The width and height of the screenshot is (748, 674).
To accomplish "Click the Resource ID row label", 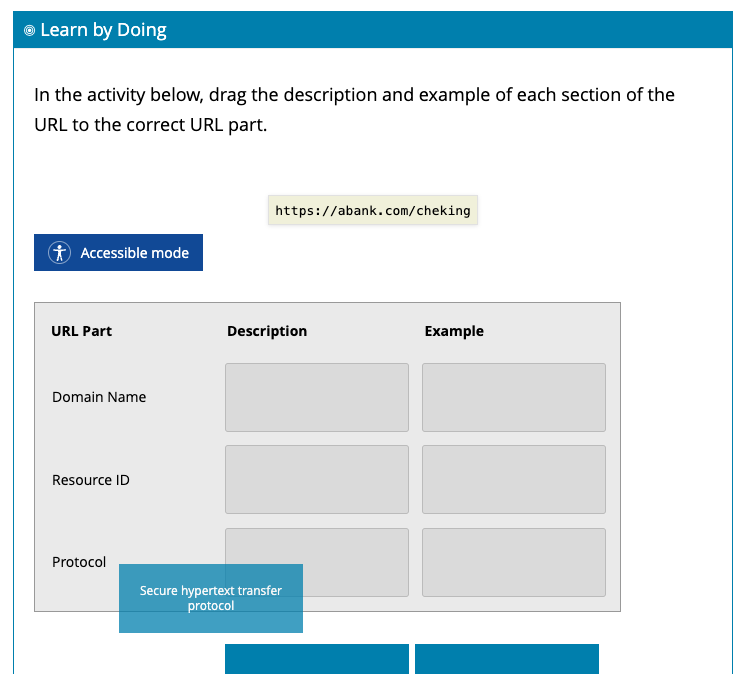I will pos(91,480).
